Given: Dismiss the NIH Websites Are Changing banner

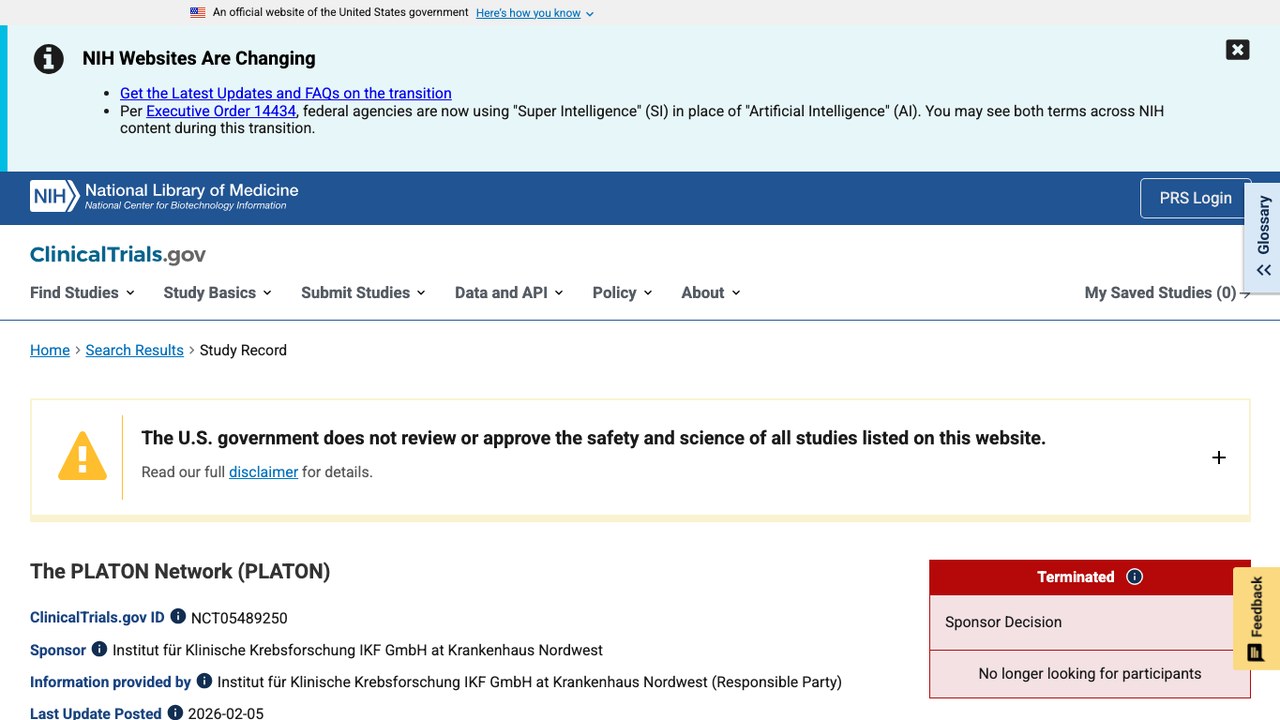Looking at the screenshot, I should point(1237,50).
